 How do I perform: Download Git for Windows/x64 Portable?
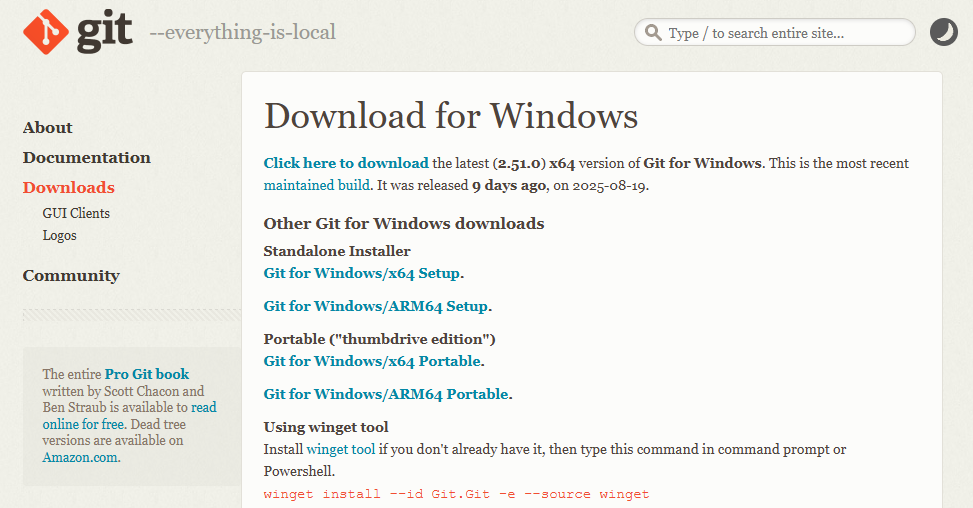click(x=372, y=362)
